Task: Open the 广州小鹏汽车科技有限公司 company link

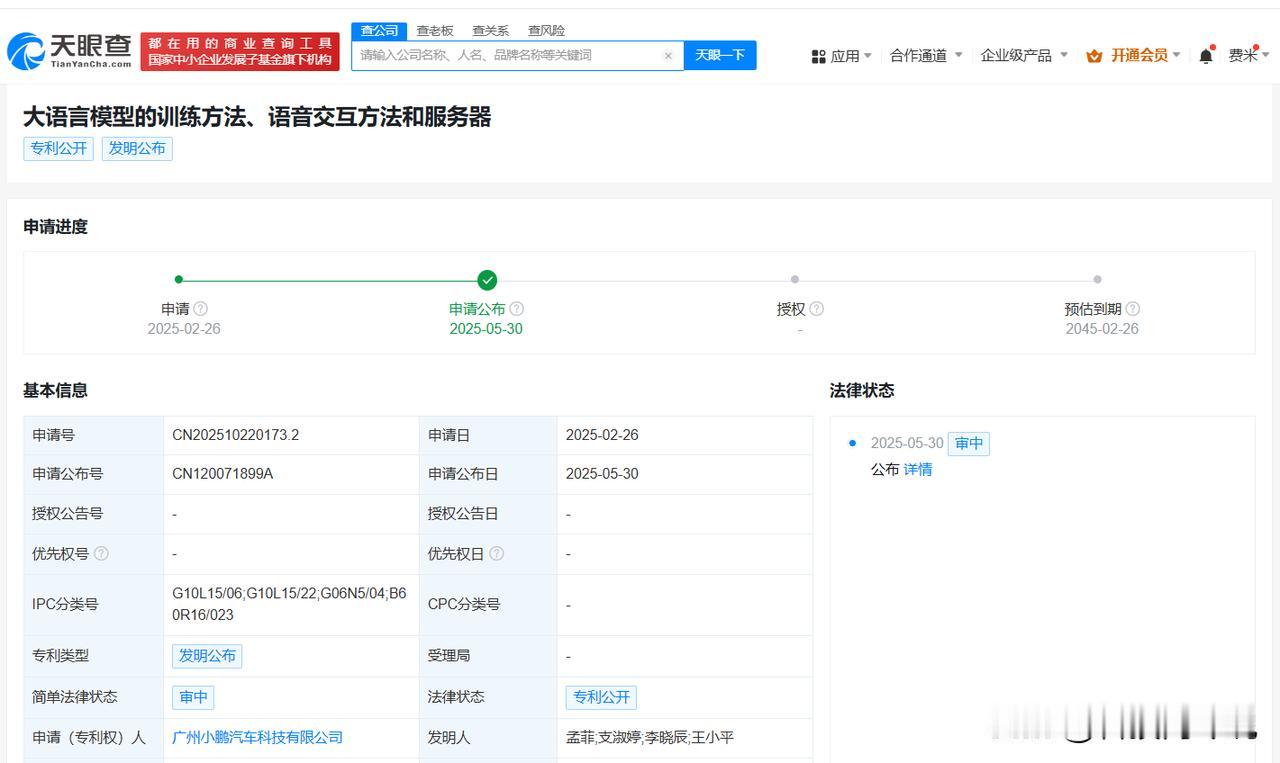Action: 257,737
